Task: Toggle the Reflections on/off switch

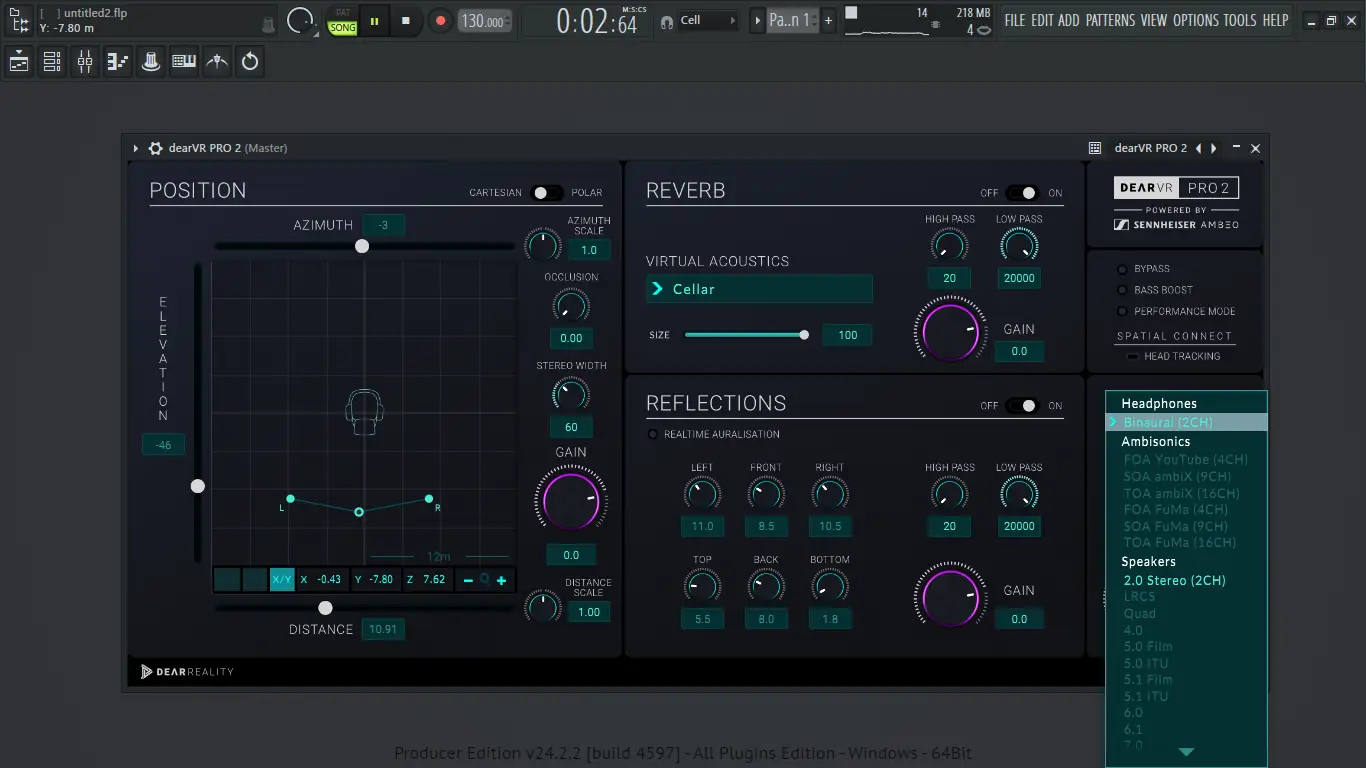Action: (x=1022, y=406)
